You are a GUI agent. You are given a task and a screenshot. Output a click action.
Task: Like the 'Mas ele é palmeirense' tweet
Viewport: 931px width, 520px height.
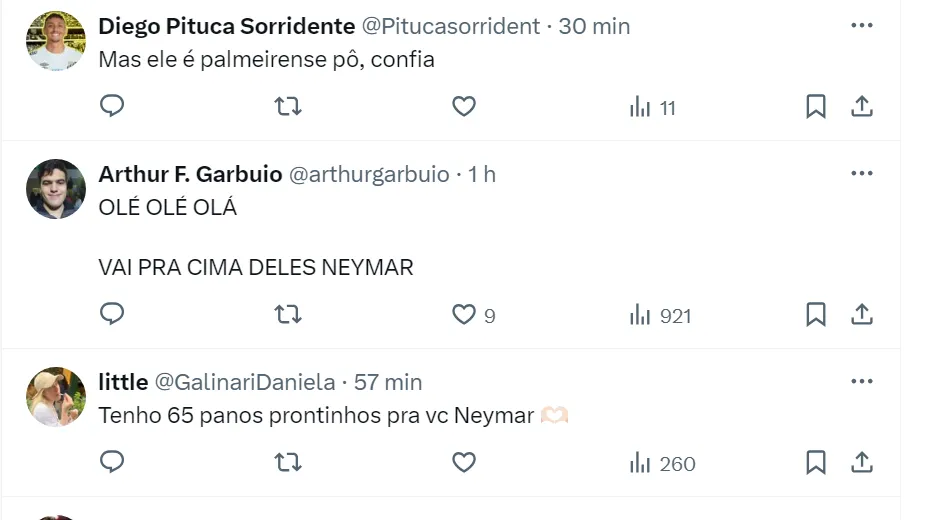point(464,106)
